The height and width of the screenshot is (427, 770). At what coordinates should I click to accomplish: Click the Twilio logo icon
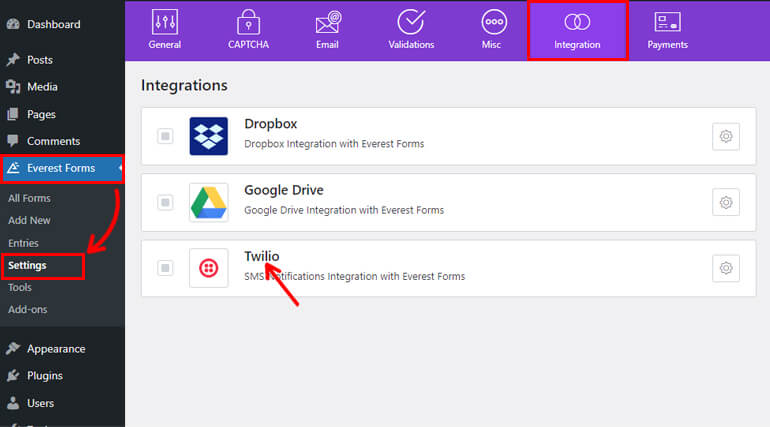click(x=209, y=268)
